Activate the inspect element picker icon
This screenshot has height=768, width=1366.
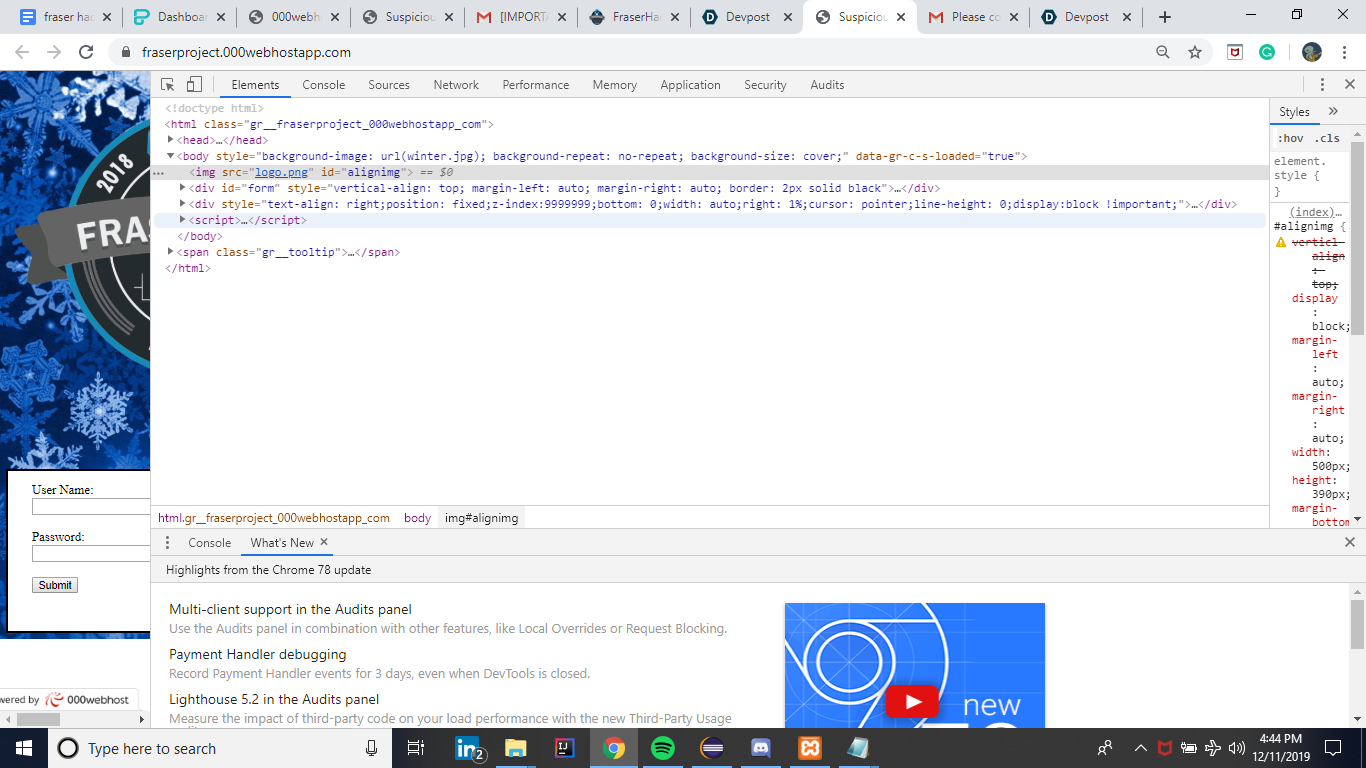pyautogui.click(x=168, y=85)
